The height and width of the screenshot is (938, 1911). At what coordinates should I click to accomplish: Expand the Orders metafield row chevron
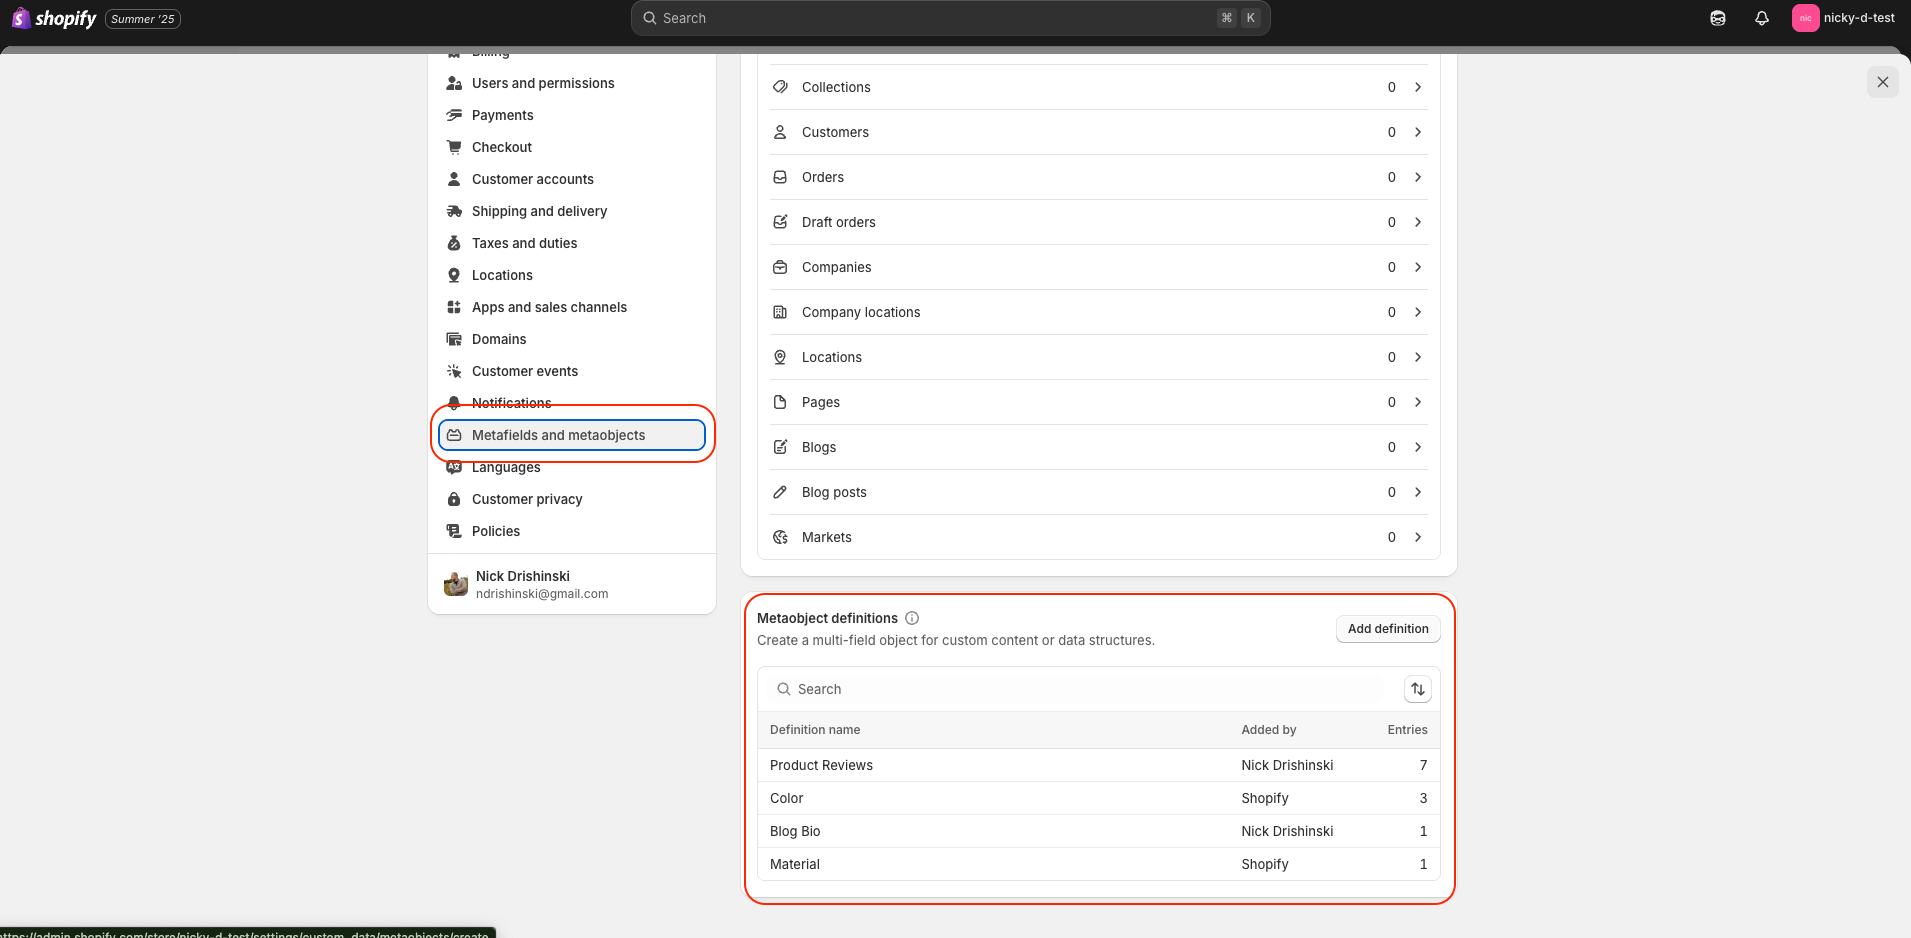(1418, 177)
